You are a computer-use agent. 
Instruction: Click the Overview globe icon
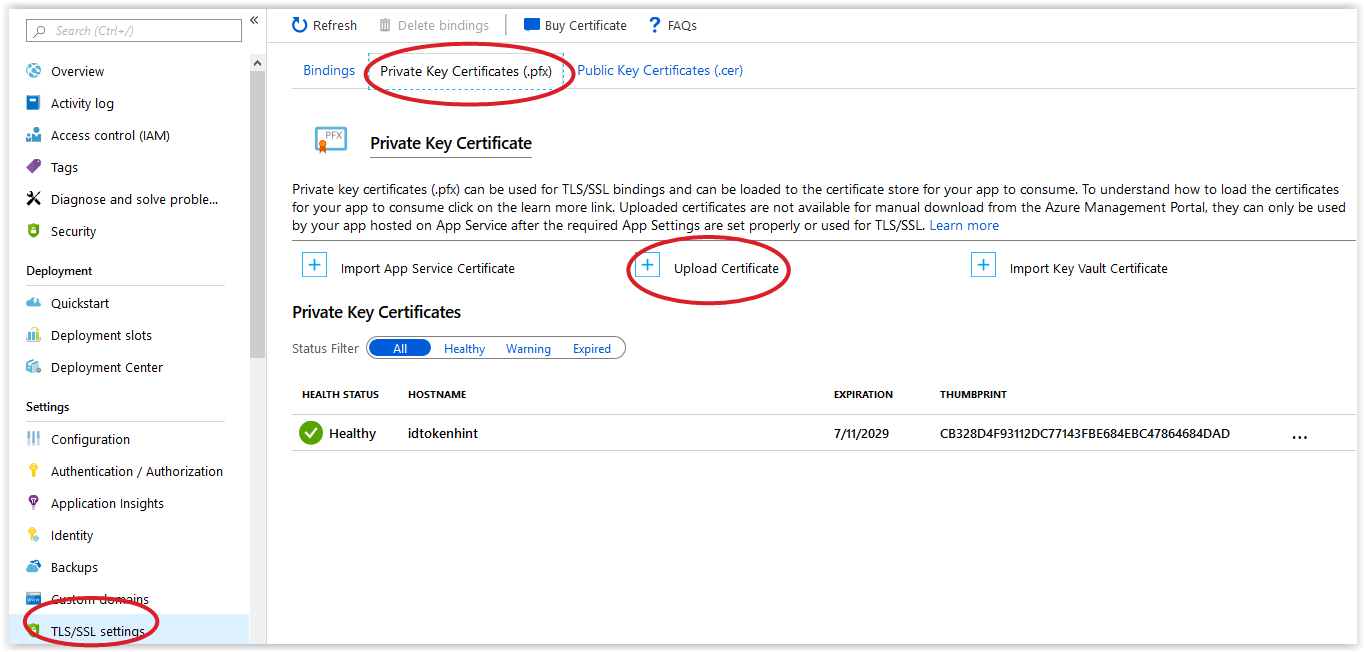point(34,71)
